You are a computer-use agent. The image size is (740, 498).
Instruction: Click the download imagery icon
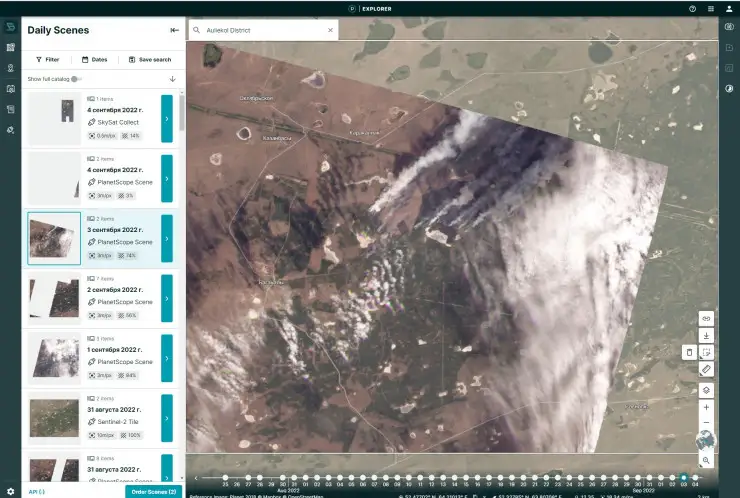pyautogui.click(x=706, y=335)
